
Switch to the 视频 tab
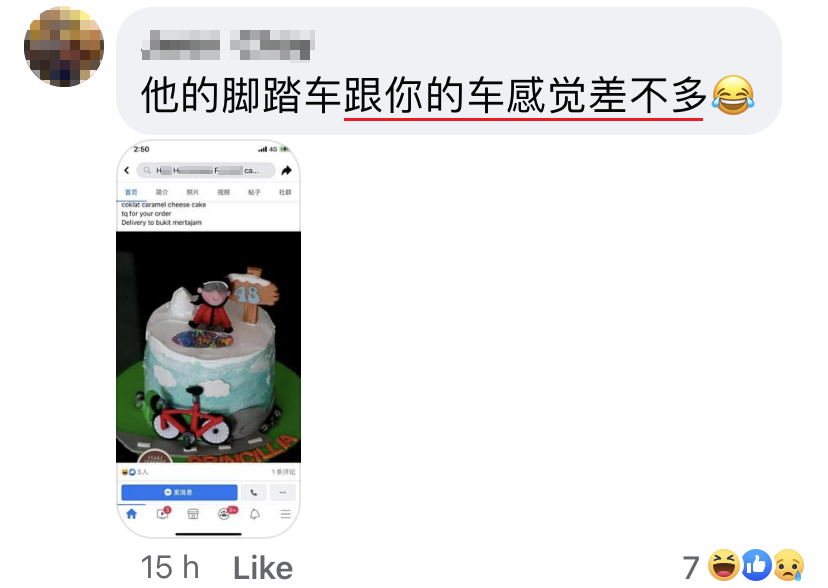pyautogui.click(x=223, y=192)
